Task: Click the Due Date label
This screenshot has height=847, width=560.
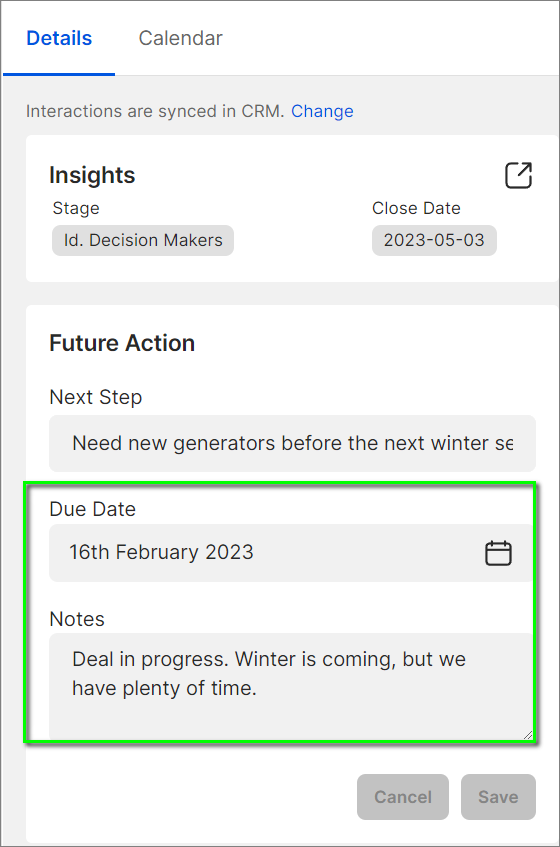Action: (92, 509)
